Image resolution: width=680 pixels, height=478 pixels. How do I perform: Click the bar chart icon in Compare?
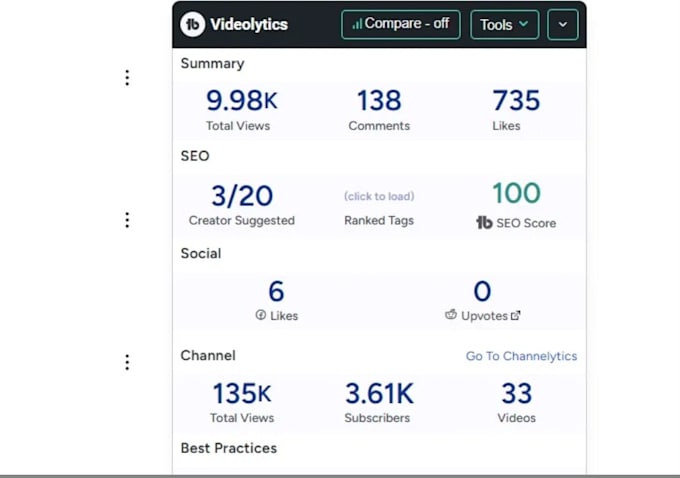357,24
